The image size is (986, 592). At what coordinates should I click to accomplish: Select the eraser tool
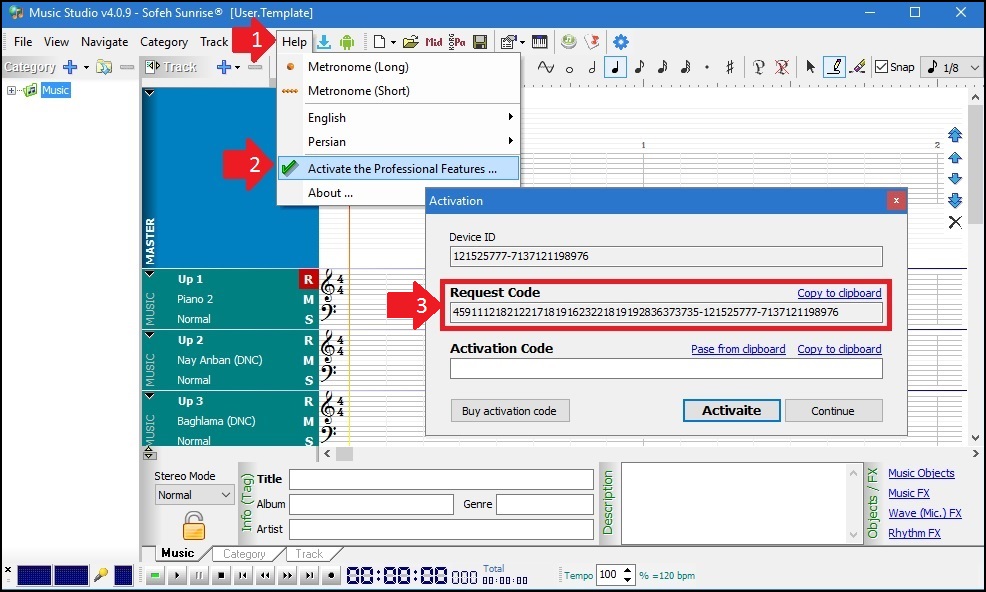[x=857, y=67]
